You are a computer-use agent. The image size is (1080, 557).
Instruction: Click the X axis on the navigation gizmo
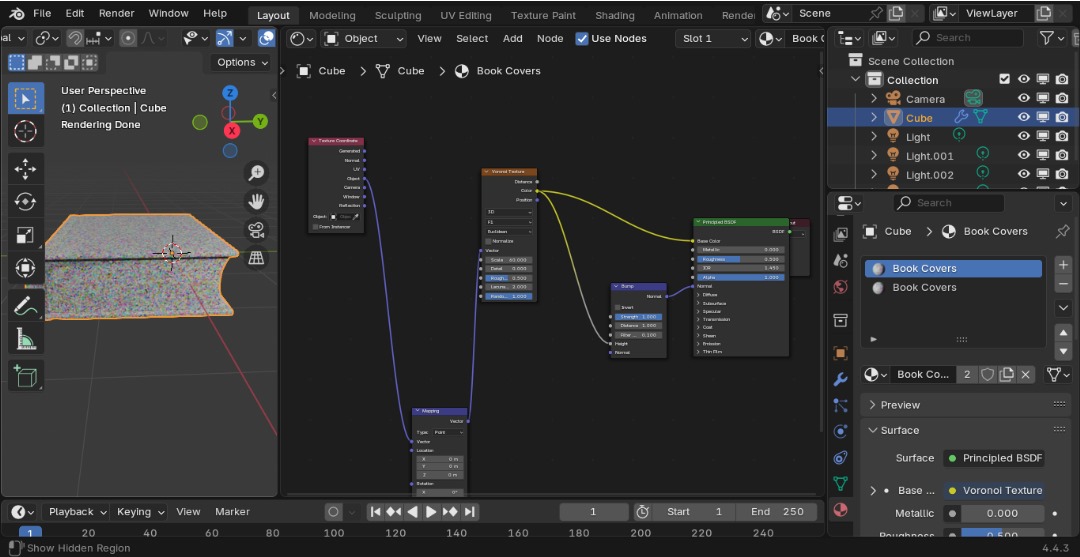[232, 130]
